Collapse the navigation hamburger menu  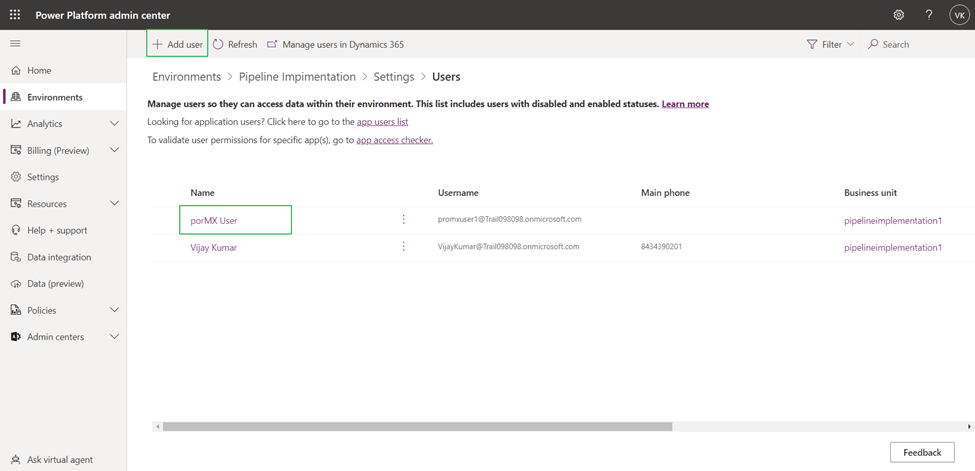coord(15,44)
